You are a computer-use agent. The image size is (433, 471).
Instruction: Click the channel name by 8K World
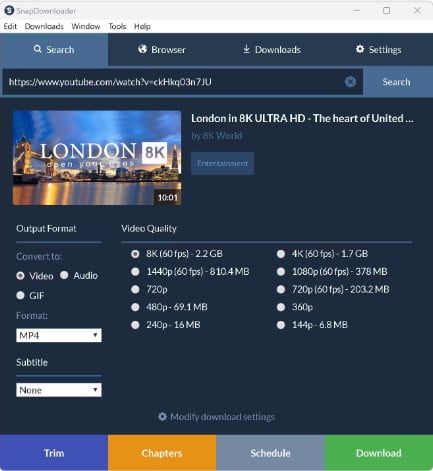[217, 136]
